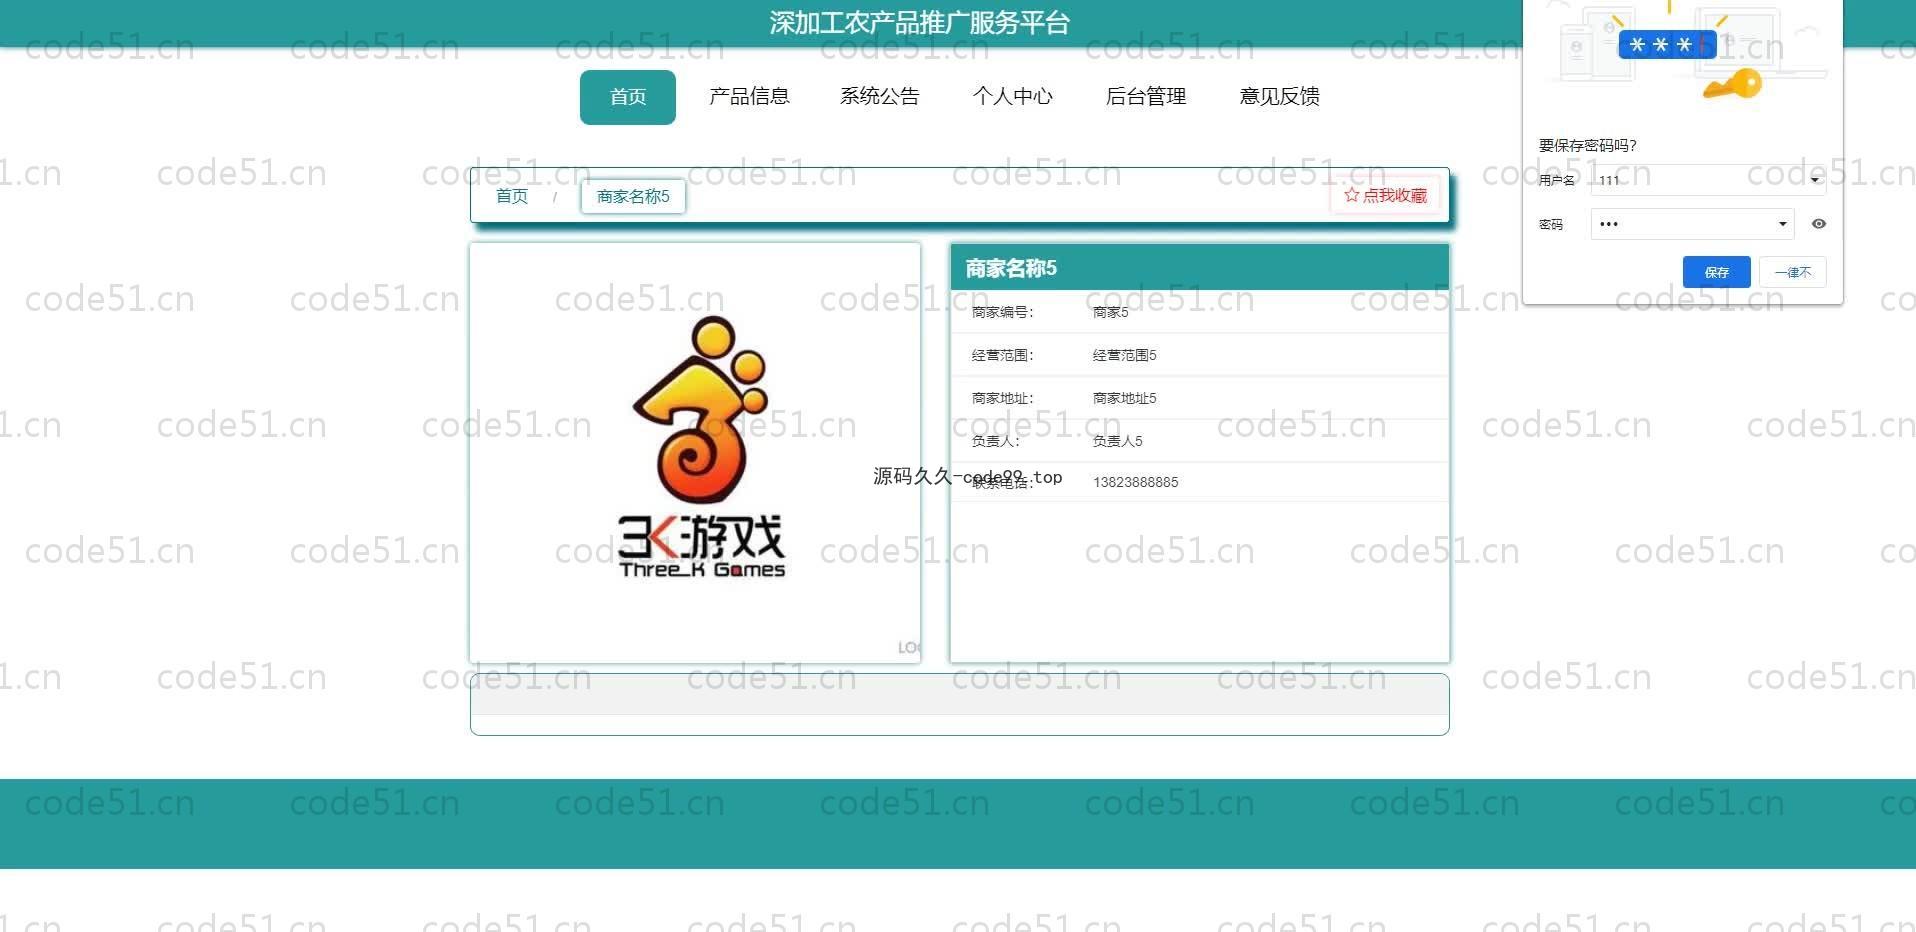Show password with the eye icon
Viewport: 1916px width, 932px height.
click(1819, 224)
